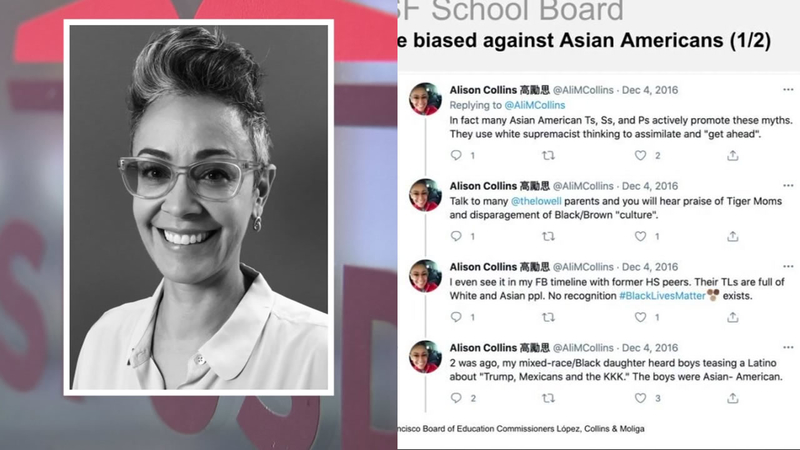Screen dimensions: 800x450
Task: Share the tweet about Trump, Mexicans and KKK
Action: point(733,398)
